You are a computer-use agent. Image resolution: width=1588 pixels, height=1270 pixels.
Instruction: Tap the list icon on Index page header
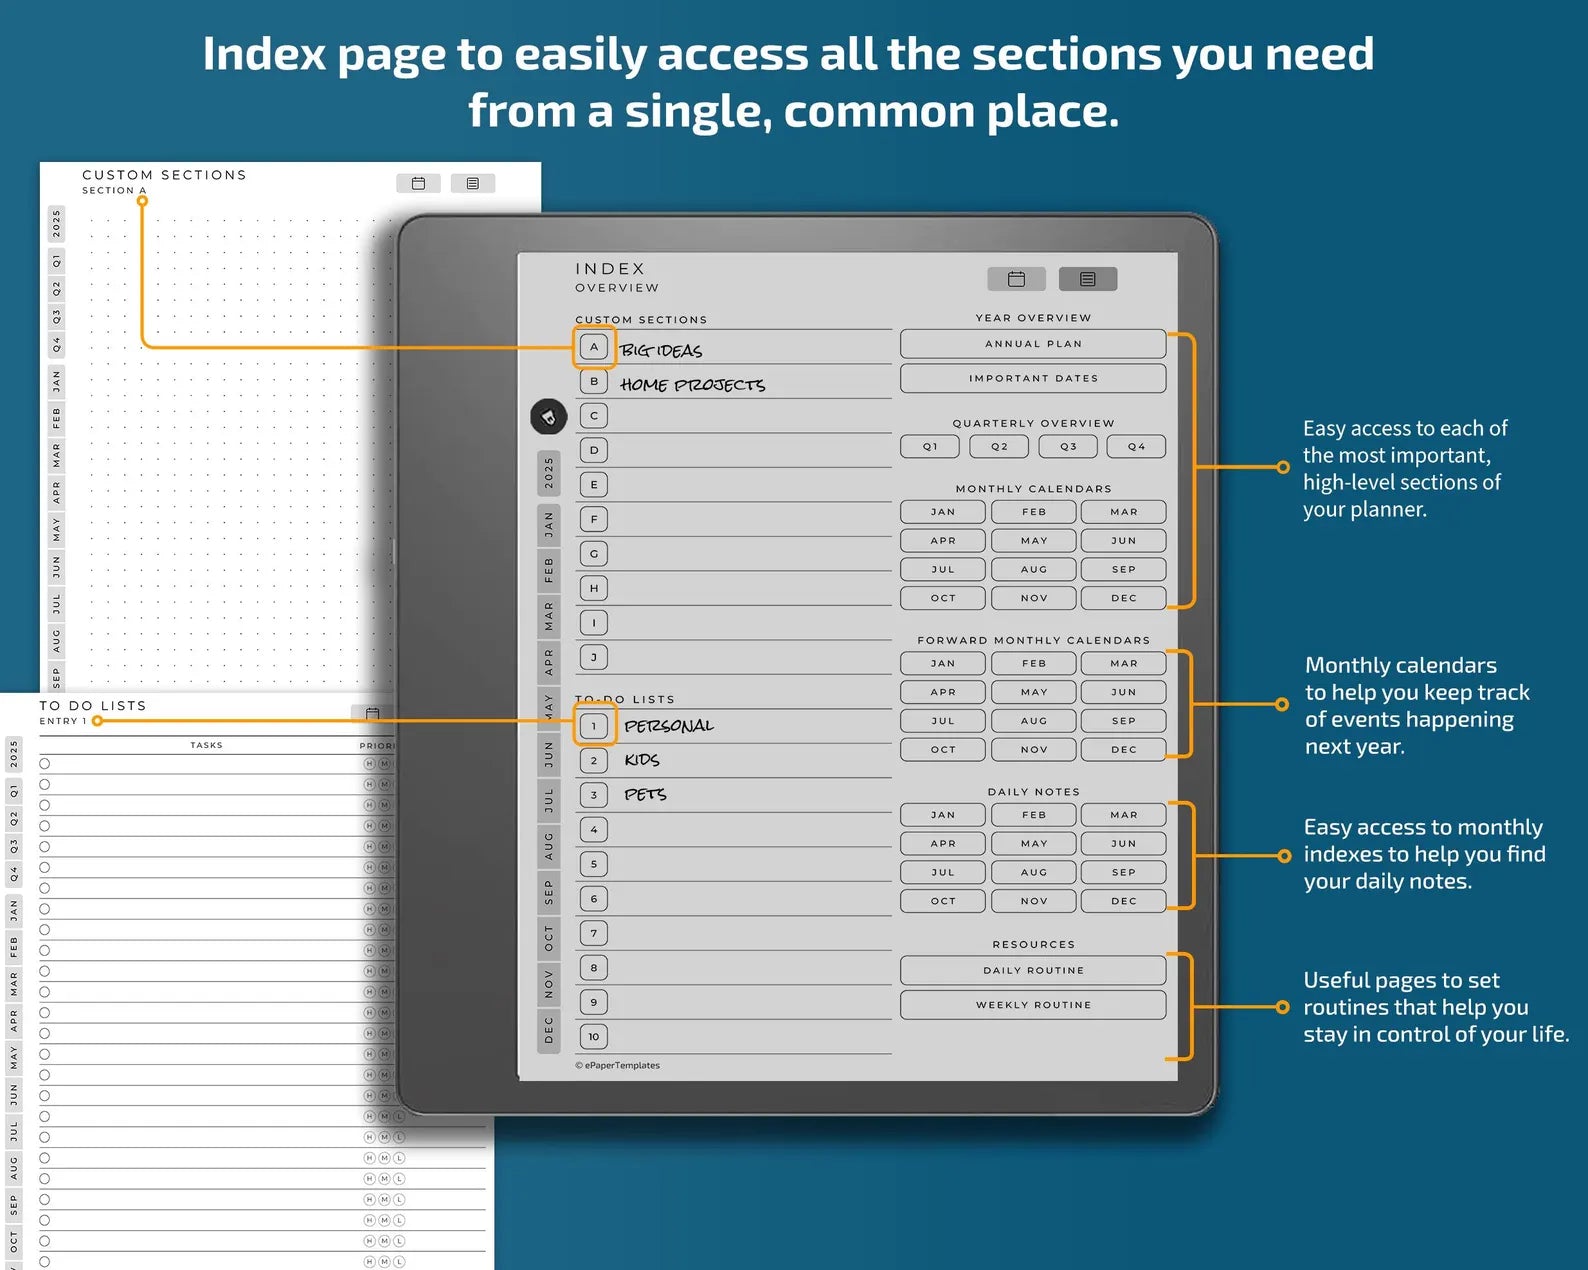(x=1088, y=279)
